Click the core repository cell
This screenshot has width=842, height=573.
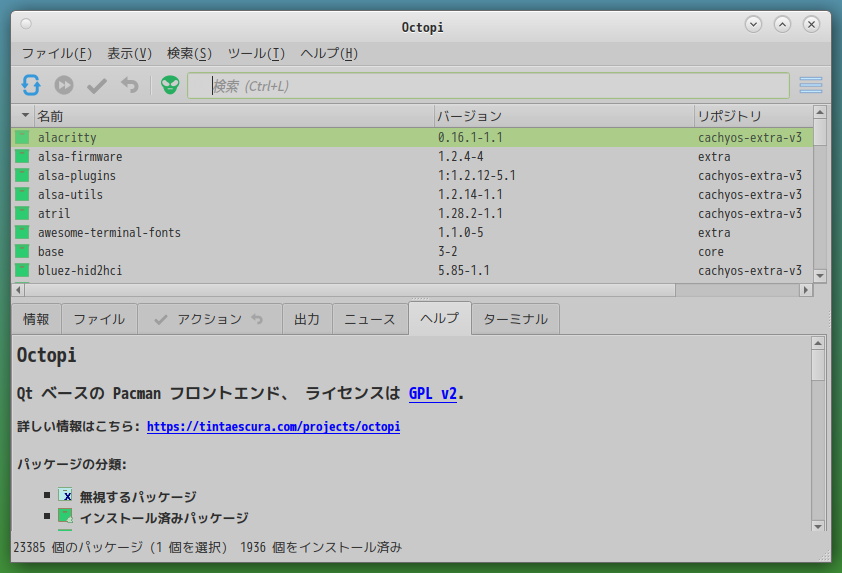point(710,251)
